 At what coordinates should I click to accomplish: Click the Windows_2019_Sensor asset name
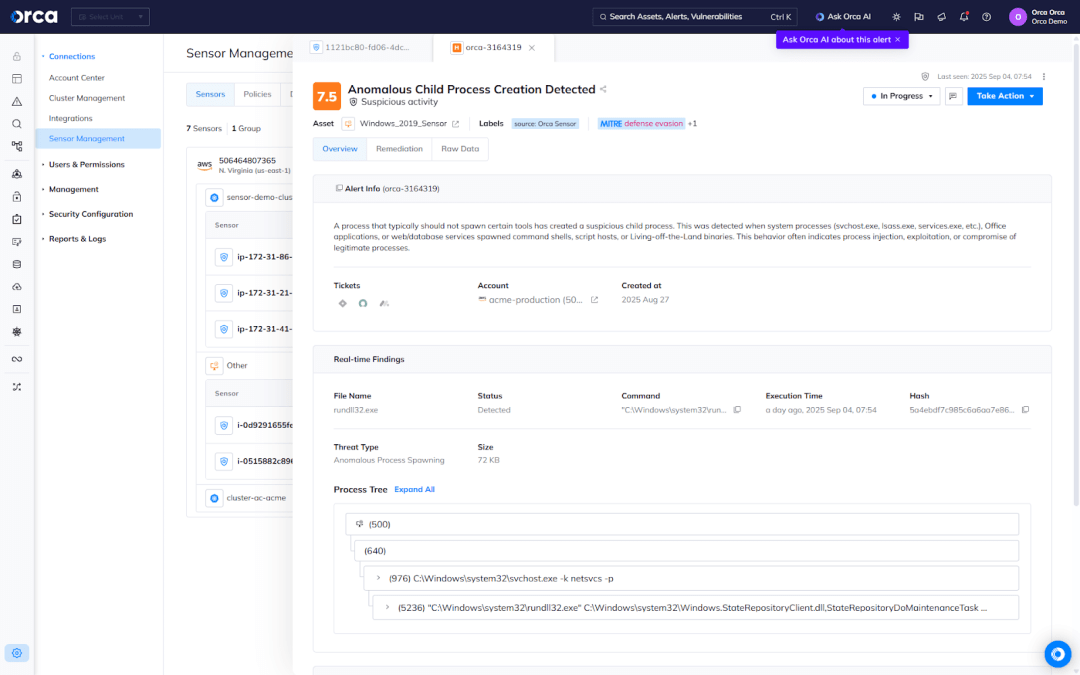[x=403, y=124]
